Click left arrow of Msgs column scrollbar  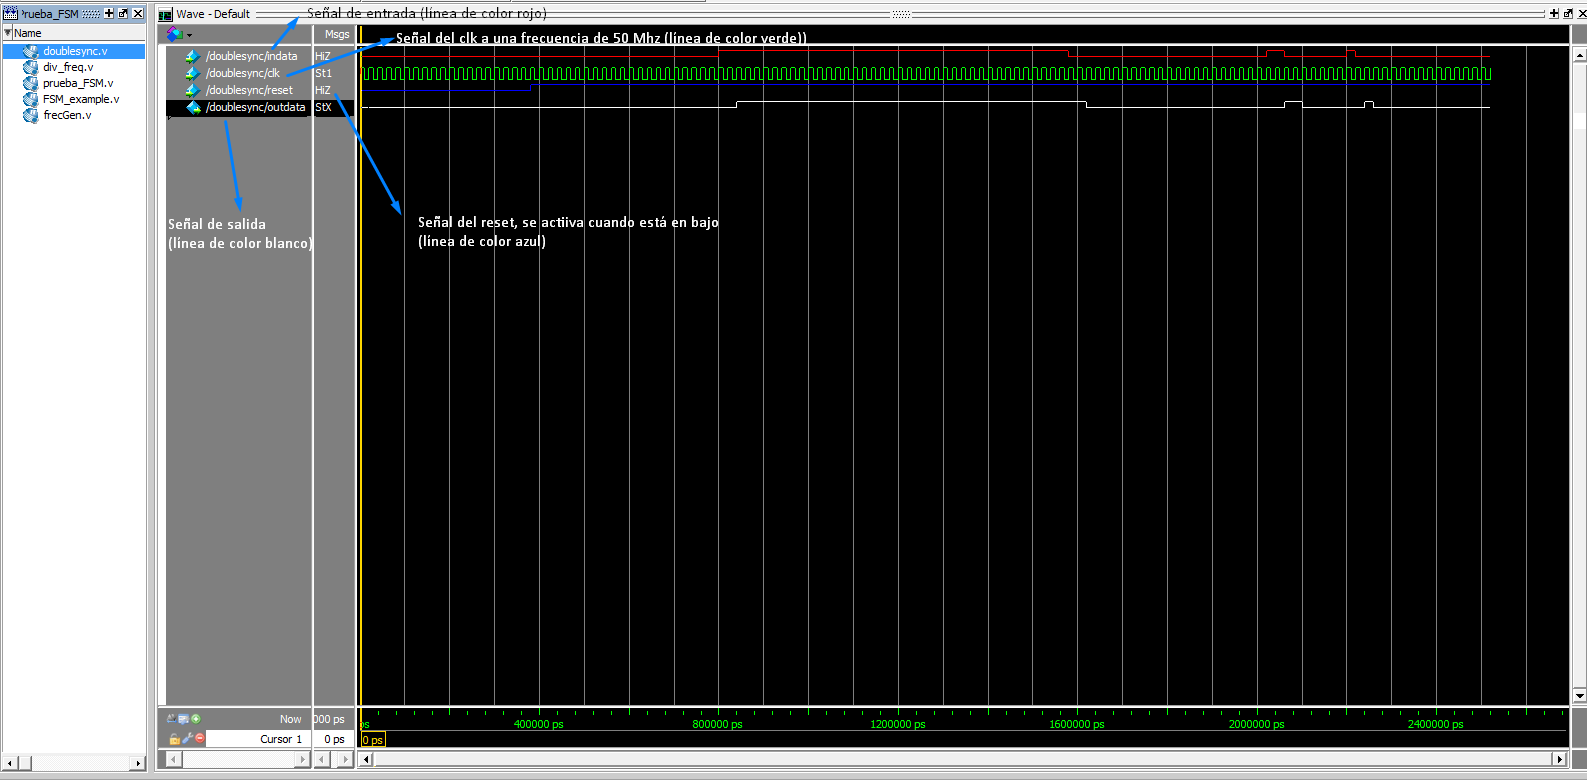click(321, 760)
